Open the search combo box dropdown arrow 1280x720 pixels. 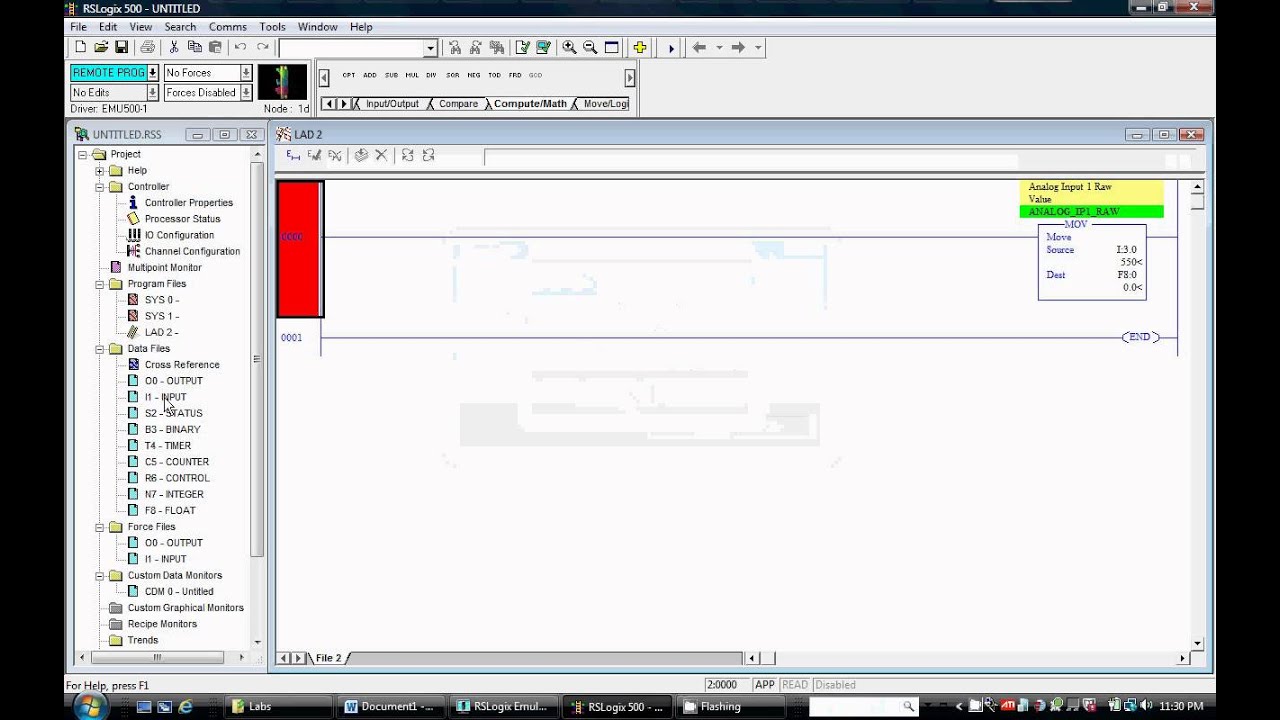point(431,47)
